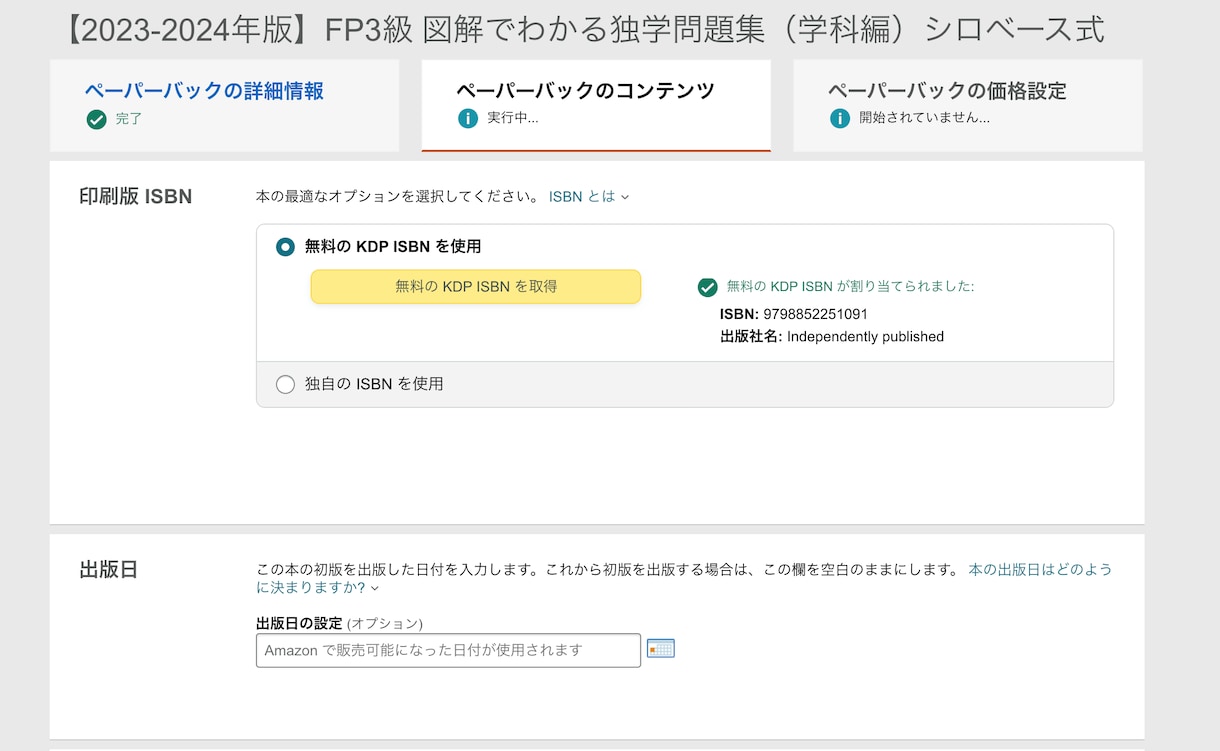Click the 印刷版 ISBN section label
The width and height of the screenshot is (1220, 751).
(x=136, y=197)
